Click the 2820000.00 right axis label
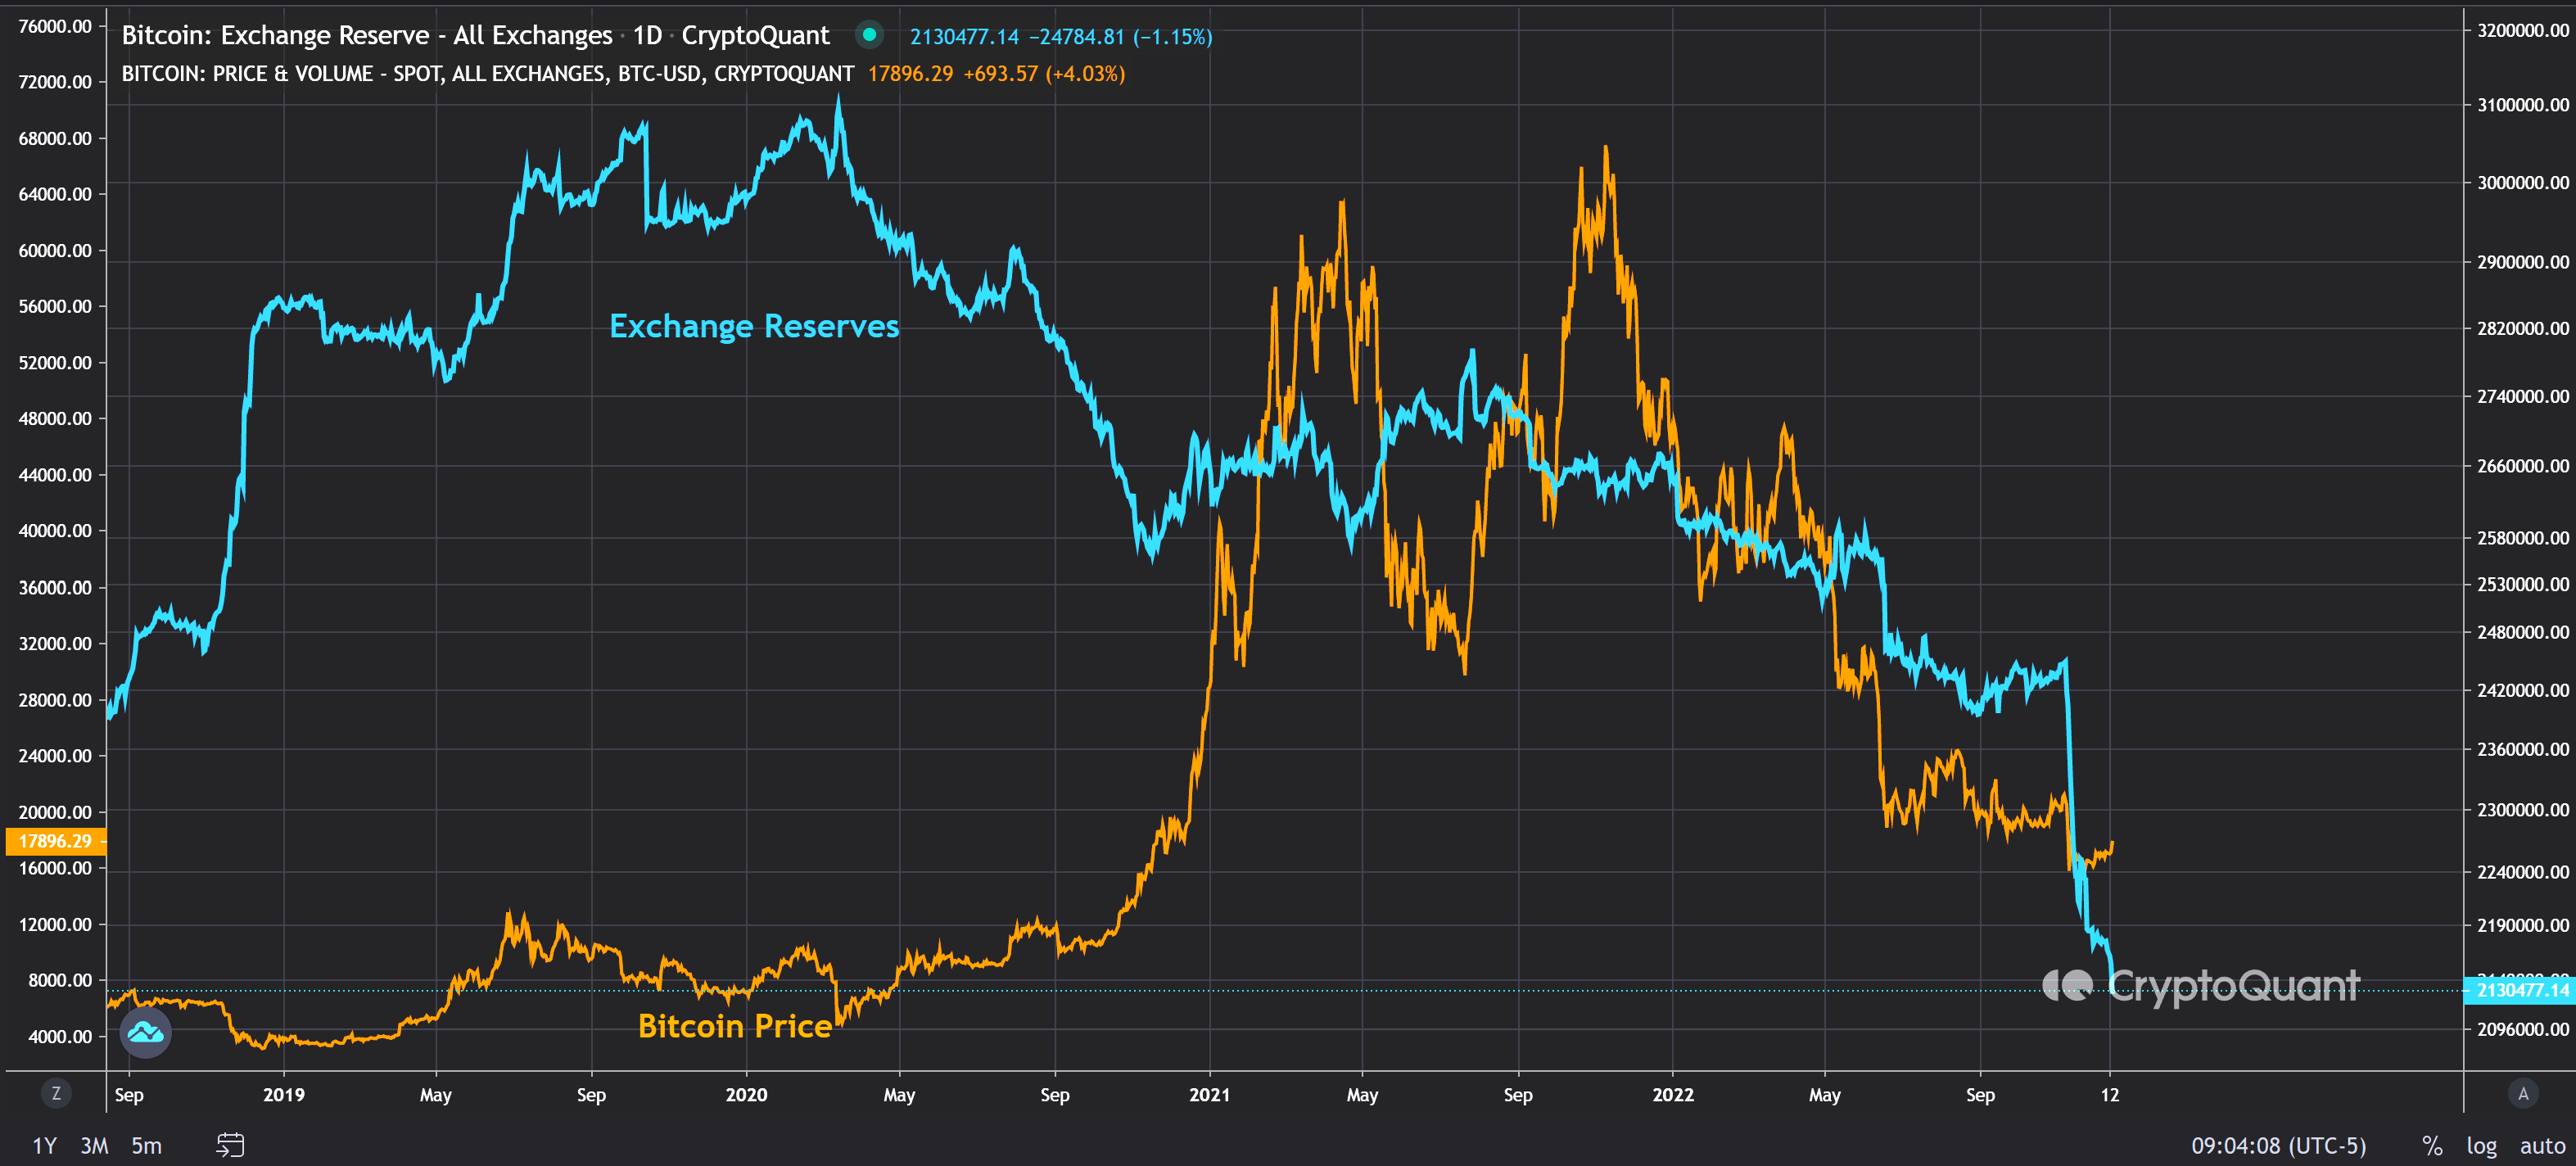This screenshot has height=1166, width=2576. pos(2522,328)
